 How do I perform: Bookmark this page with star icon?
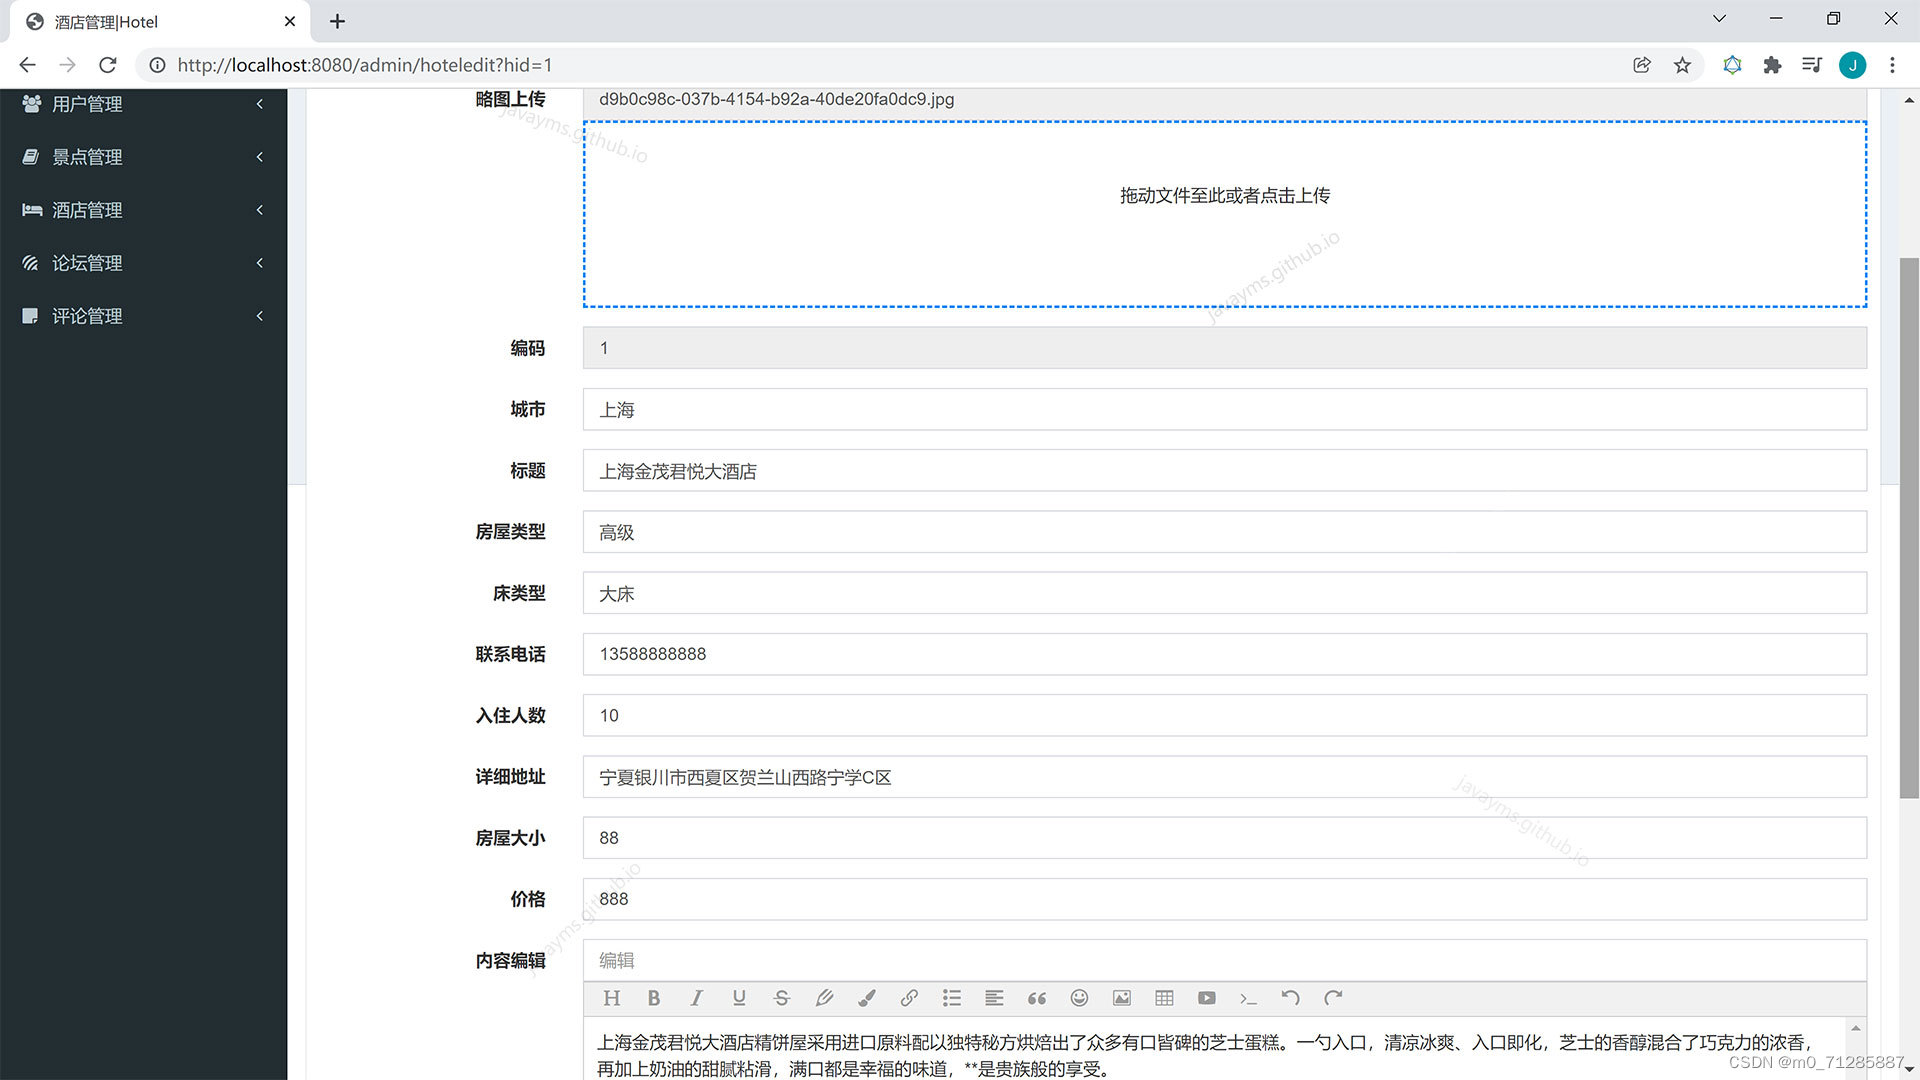tap(1682, 65)
